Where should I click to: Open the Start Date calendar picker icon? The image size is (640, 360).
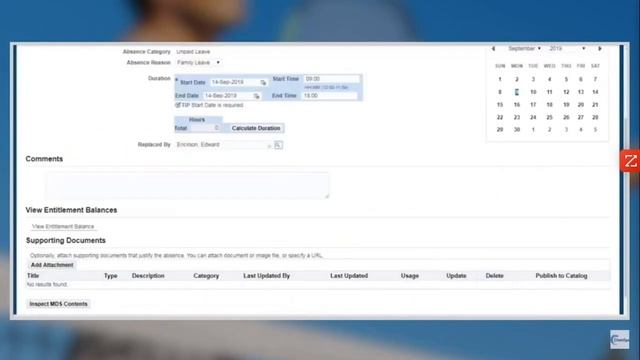[x=263, y=82]
